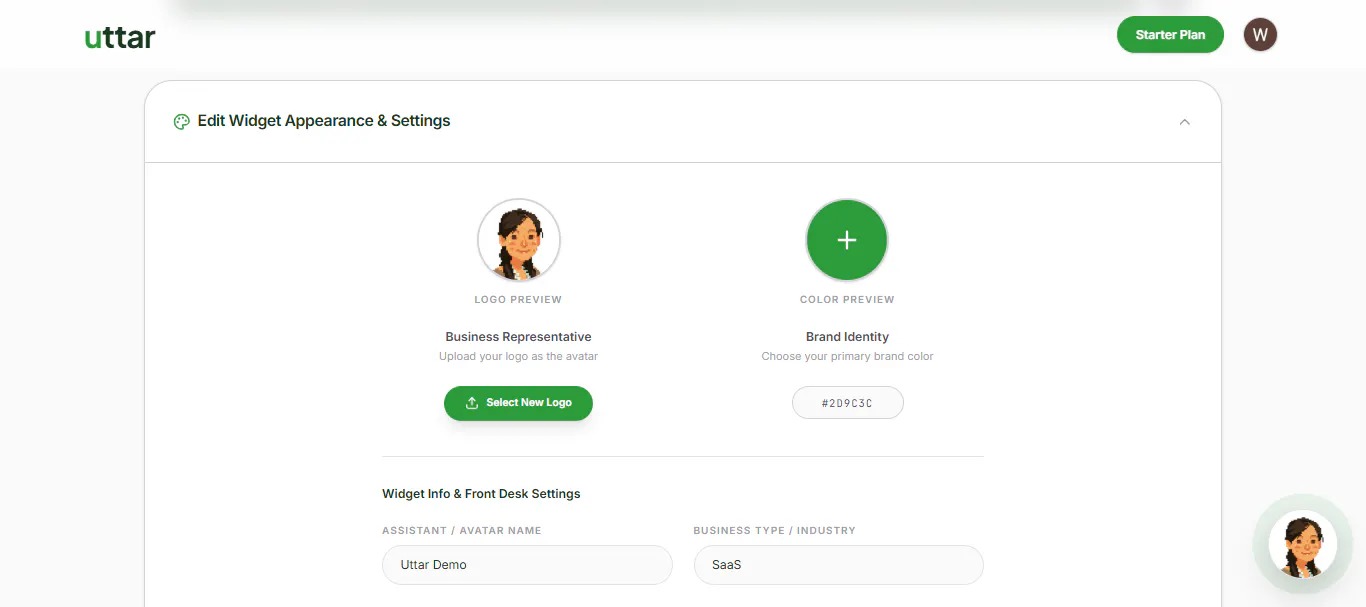Click the Widget Info & Front Desk Settings heading

481,494
